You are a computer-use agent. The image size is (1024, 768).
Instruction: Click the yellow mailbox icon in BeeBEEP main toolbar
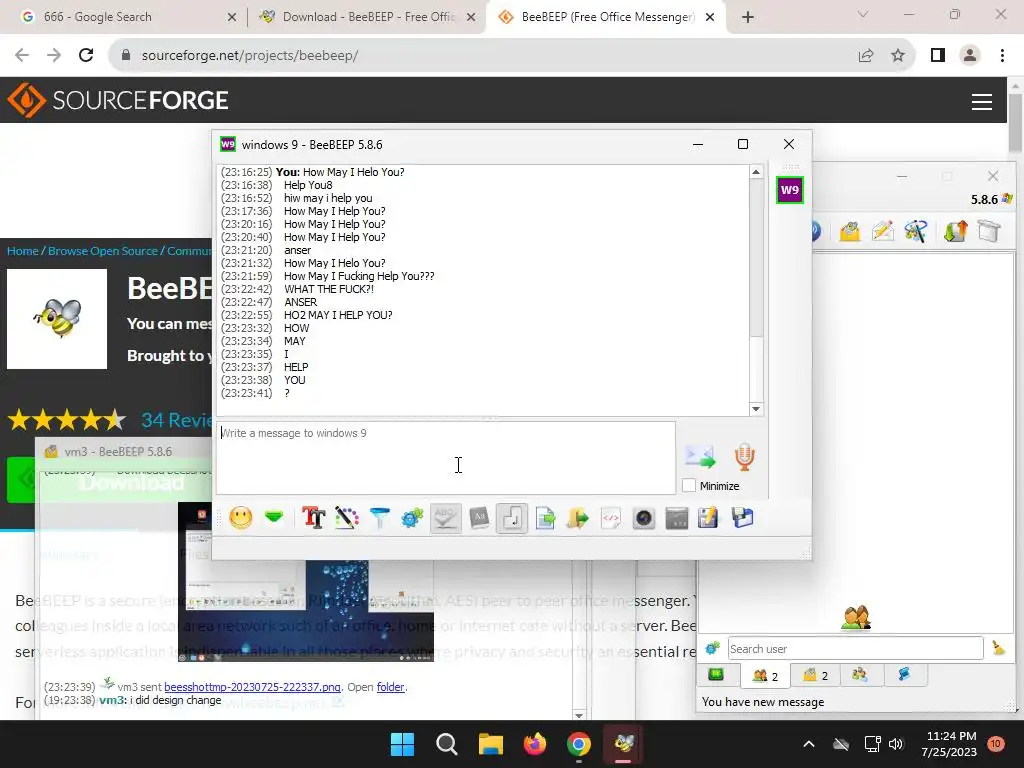[850, 231]
